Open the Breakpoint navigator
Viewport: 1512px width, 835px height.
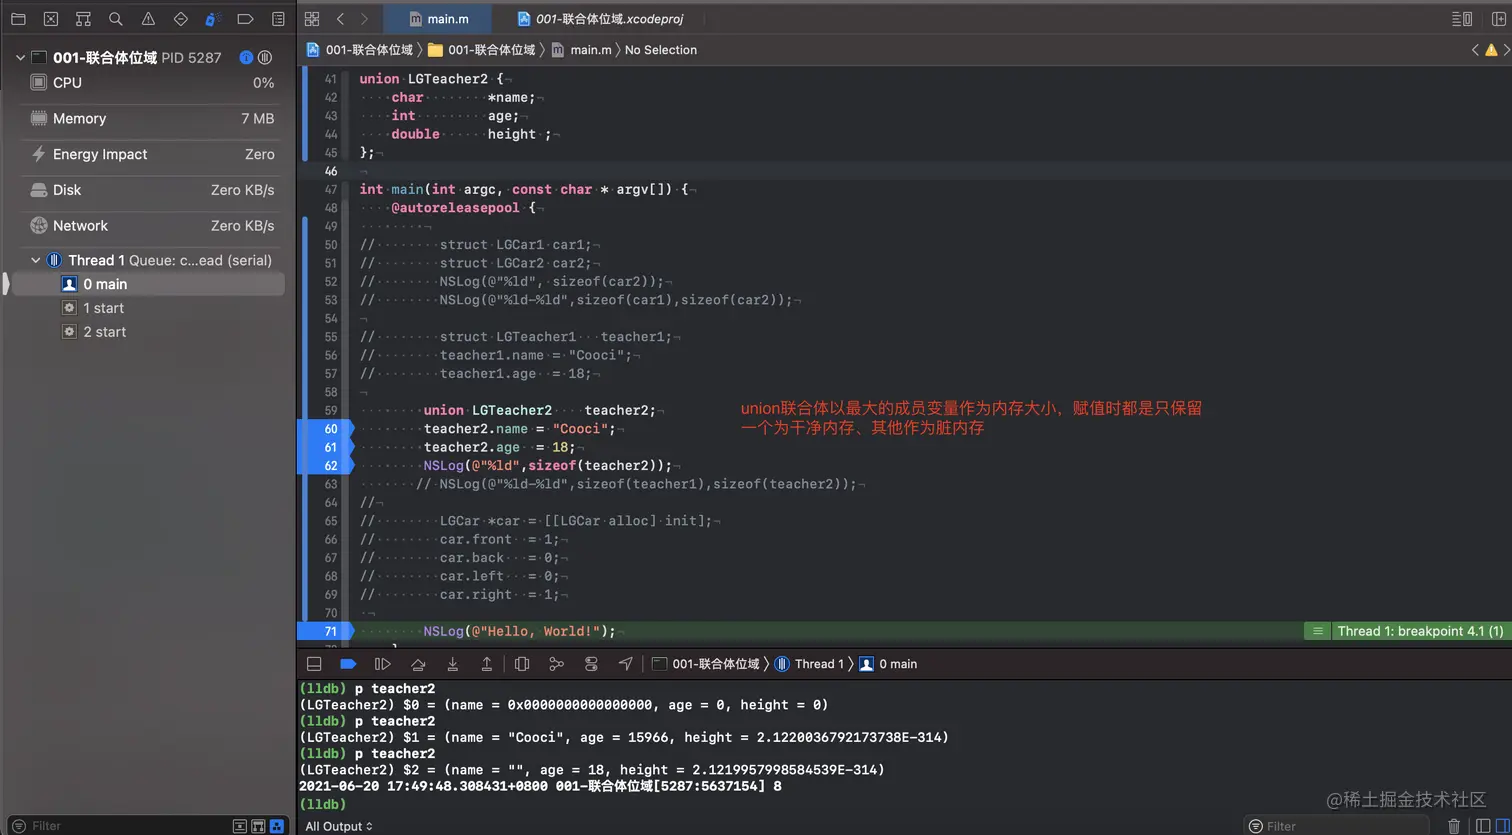[x=245, y=19]
